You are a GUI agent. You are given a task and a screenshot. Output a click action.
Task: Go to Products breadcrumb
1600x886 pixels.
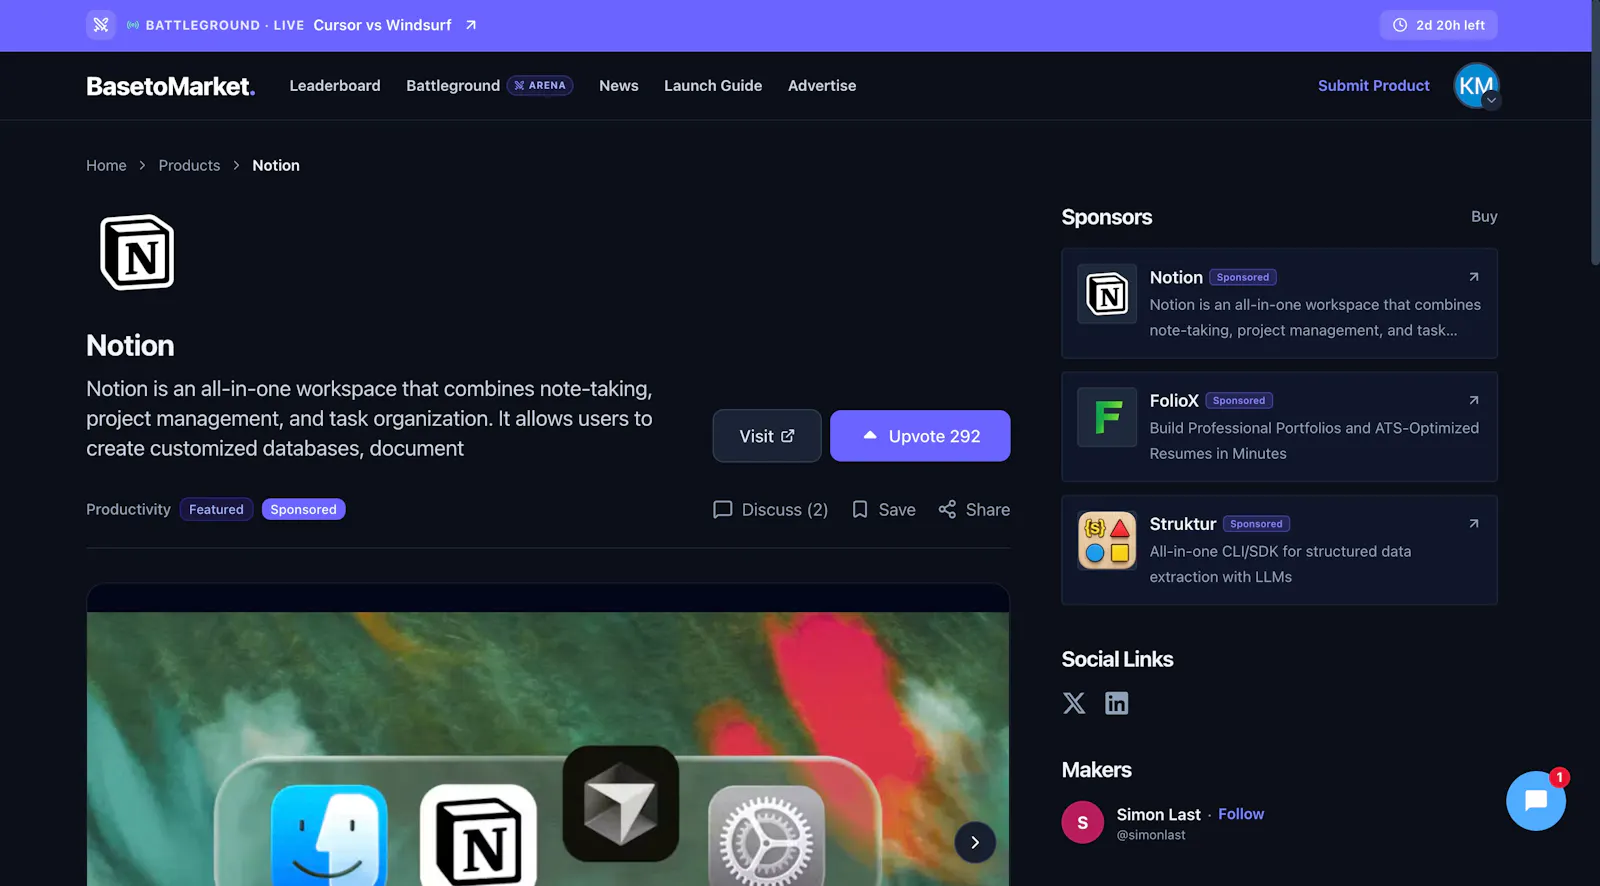click(189, 165)
